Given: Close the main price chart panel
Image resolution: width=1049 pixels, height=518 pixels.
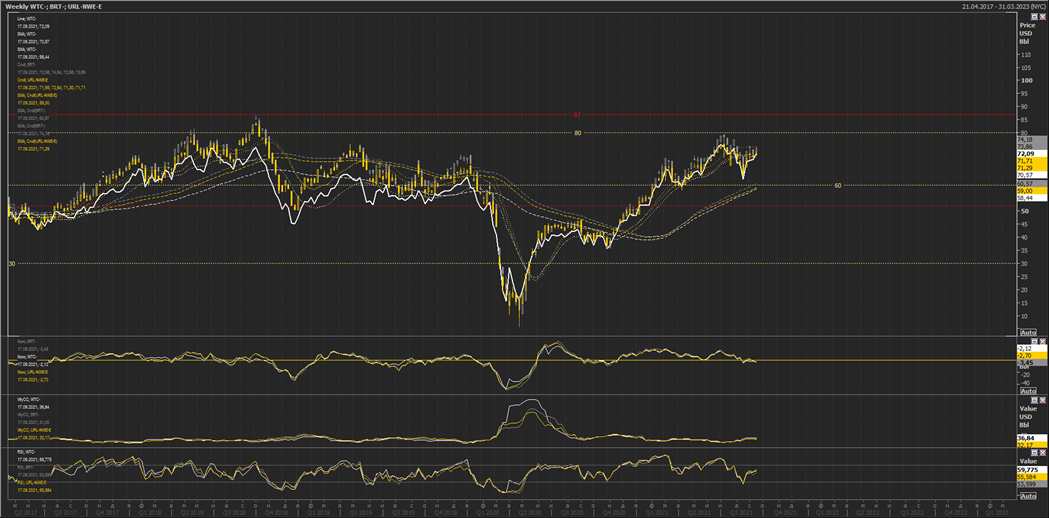Looking at the screenshot, I should [1042, 17].
